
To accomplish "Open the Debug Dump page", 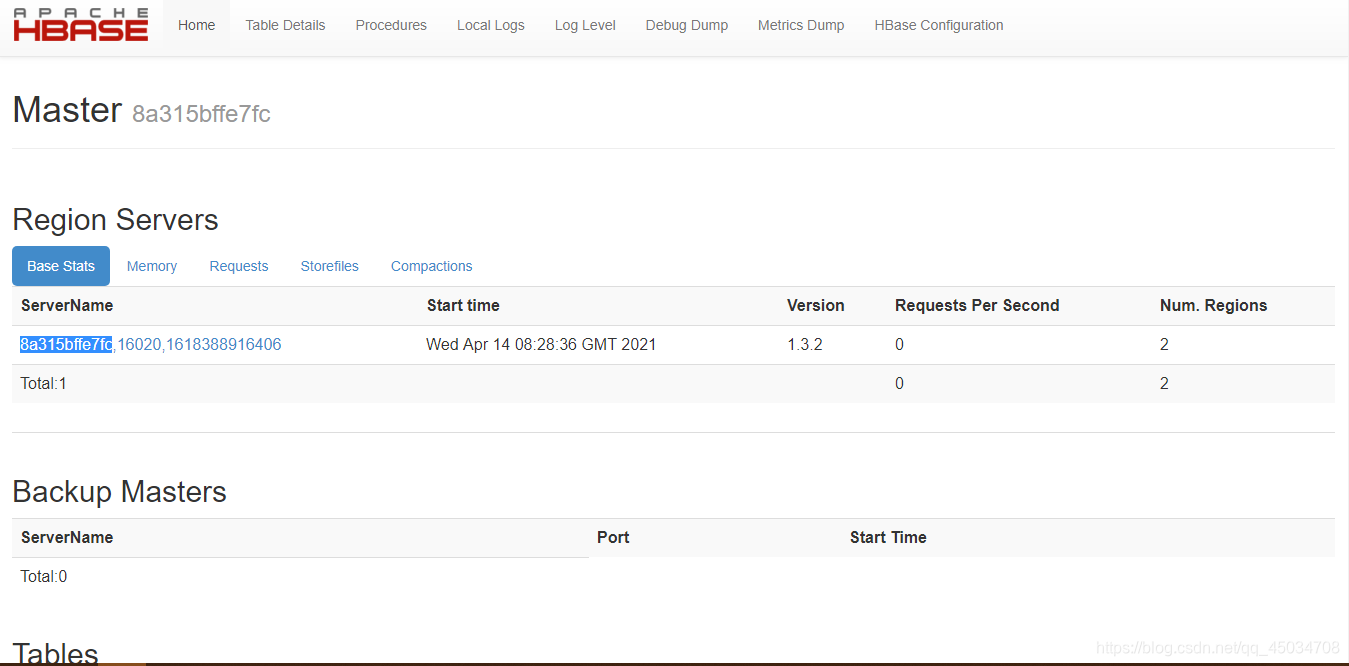I will (686, 25).
